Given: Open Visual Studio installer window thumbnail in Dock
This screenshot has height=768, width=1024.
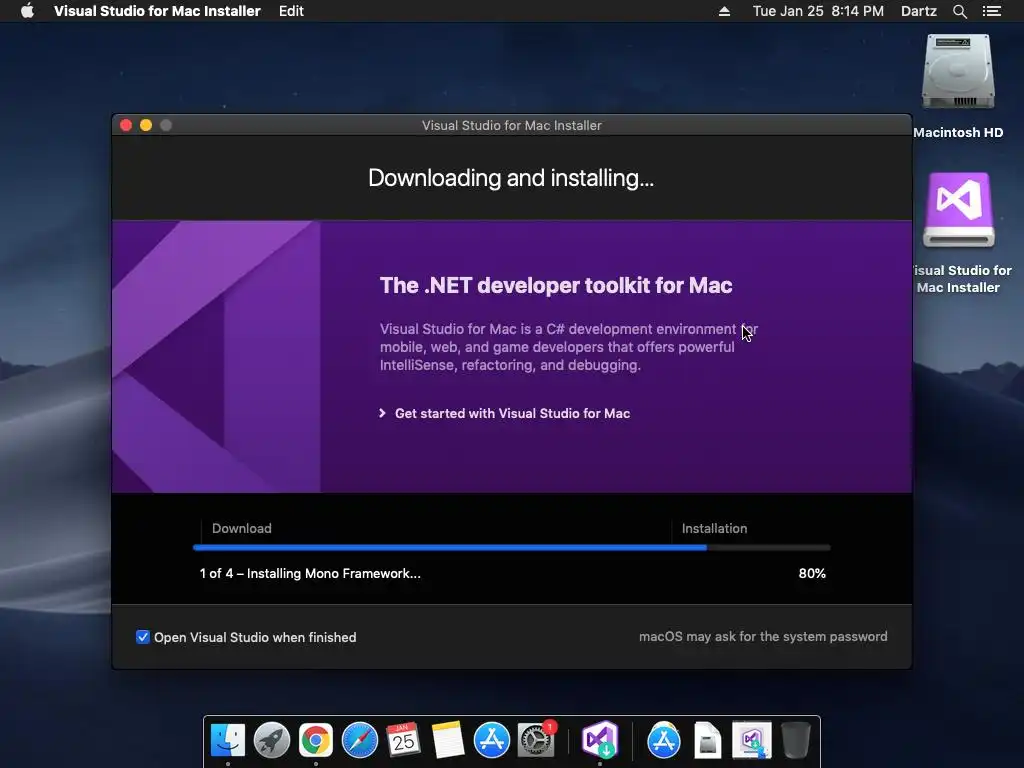Looking at the screenshot, I should point(752,740).
